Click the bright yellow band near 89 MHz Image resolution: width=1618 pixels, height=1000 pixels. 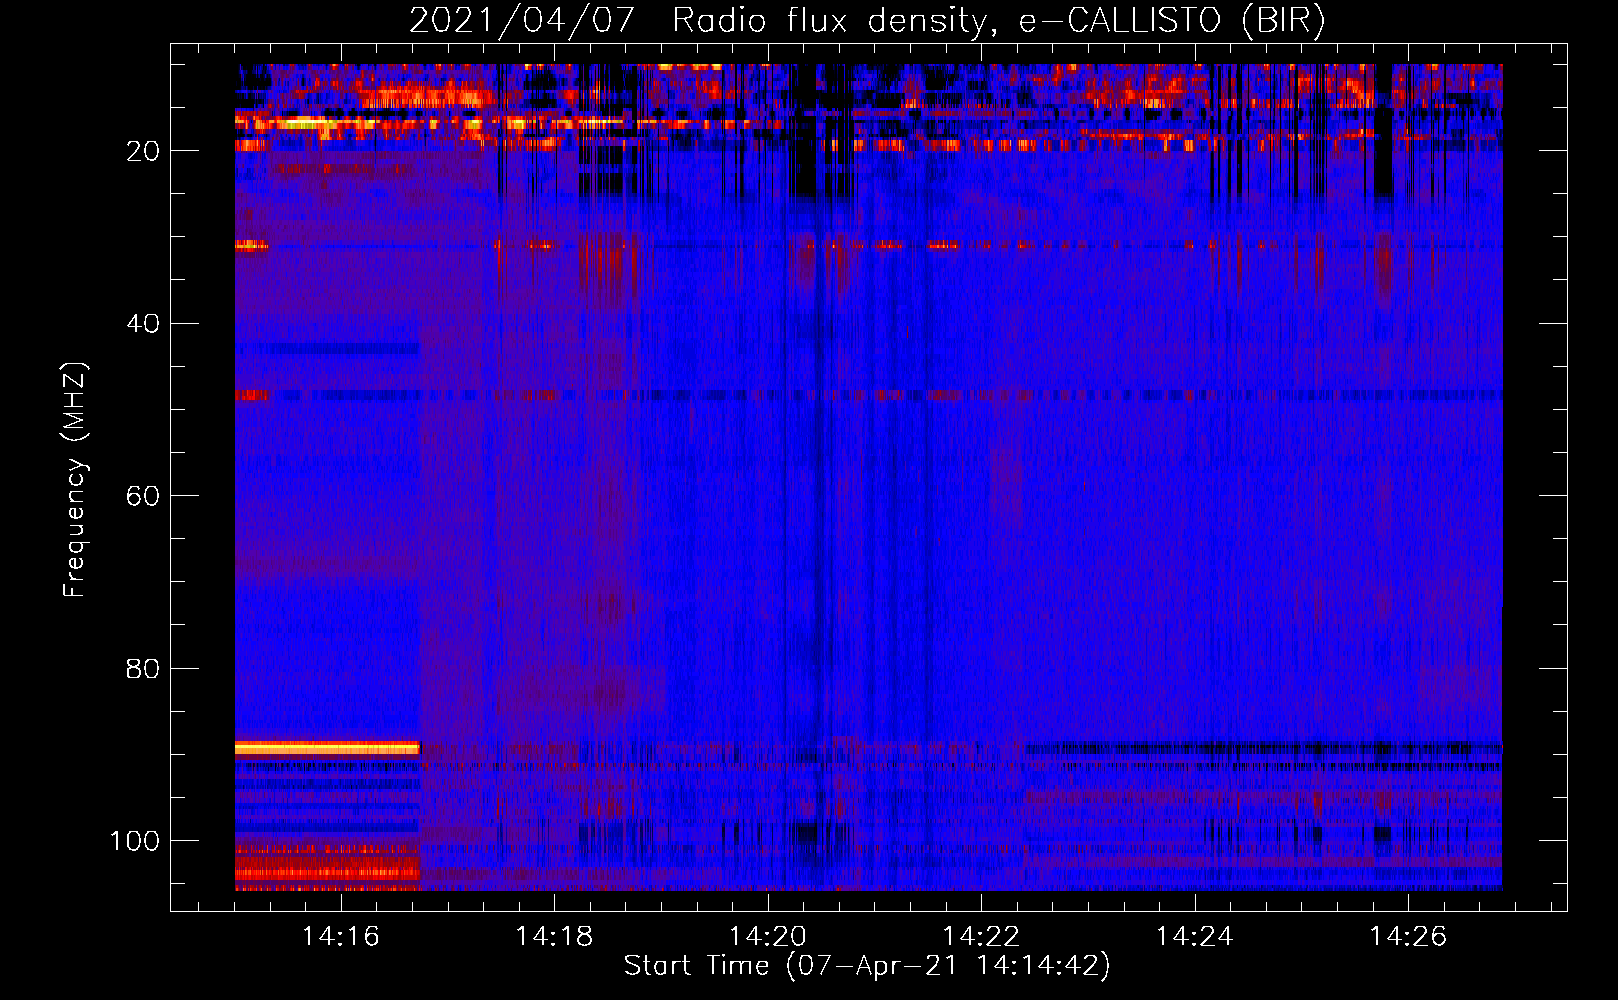coord(327,748)
